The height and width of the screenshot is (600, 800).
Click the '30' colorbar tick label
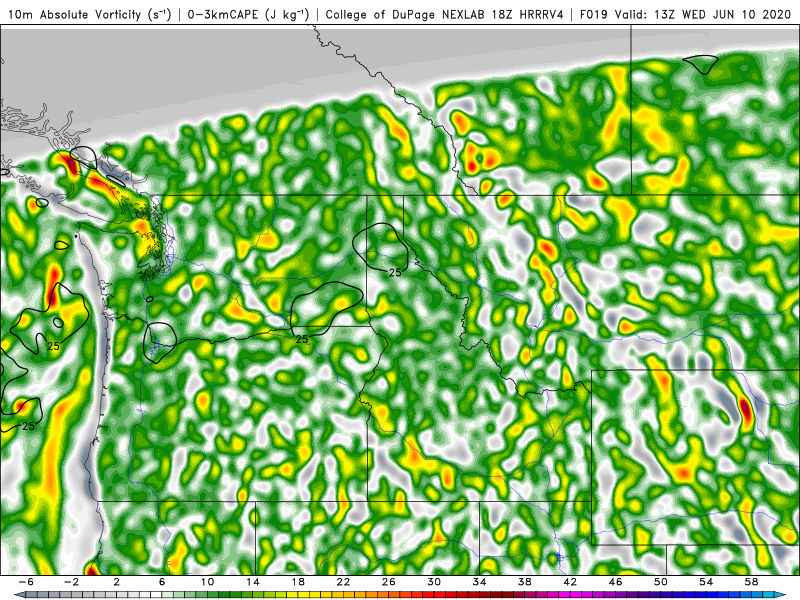pos(434,582)
